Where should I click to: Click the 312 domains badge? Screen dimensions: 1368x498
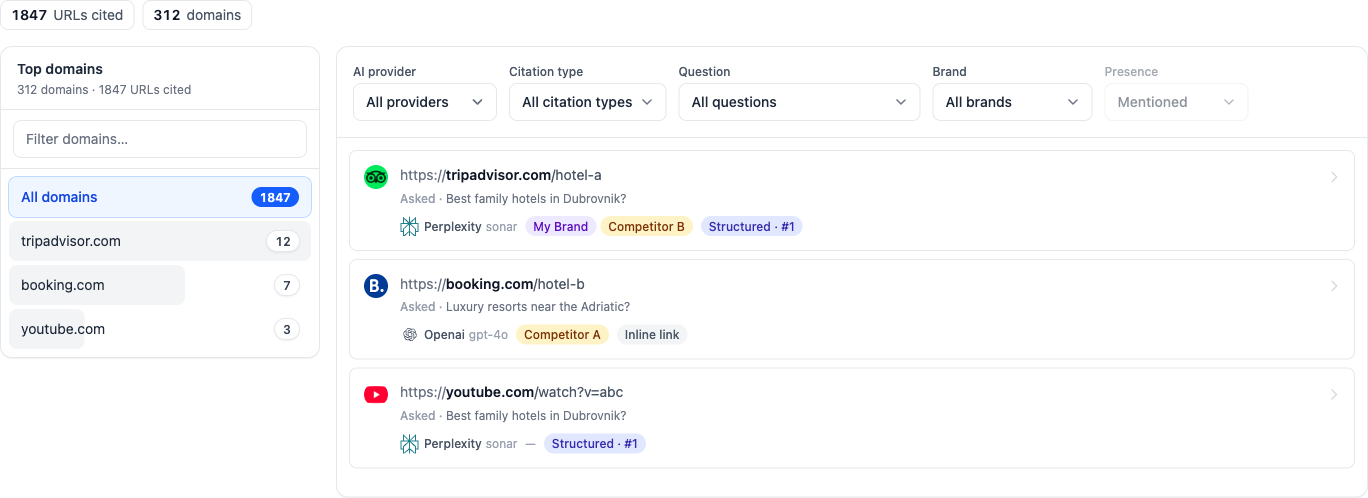click(x=197, y=15)
